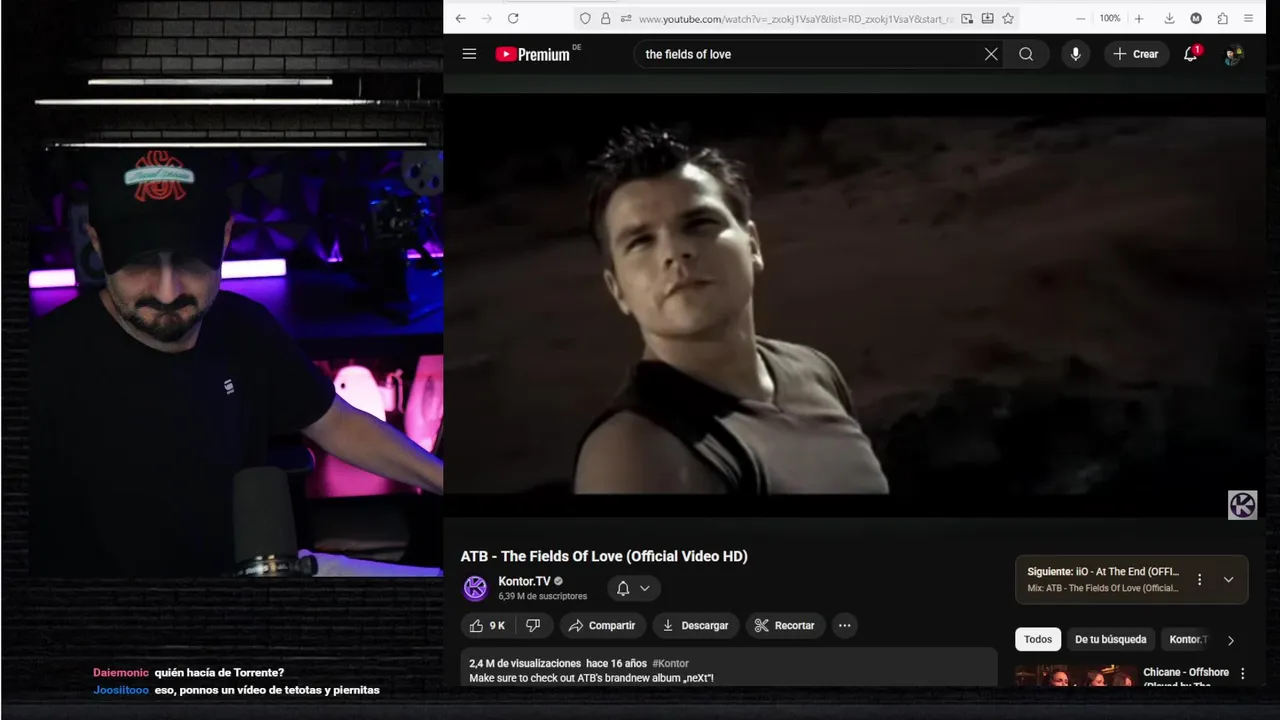The height and width of the screenshot is (720, 1280).
Task: Reload the YouTube page
Action: click(x=513, y=18)
